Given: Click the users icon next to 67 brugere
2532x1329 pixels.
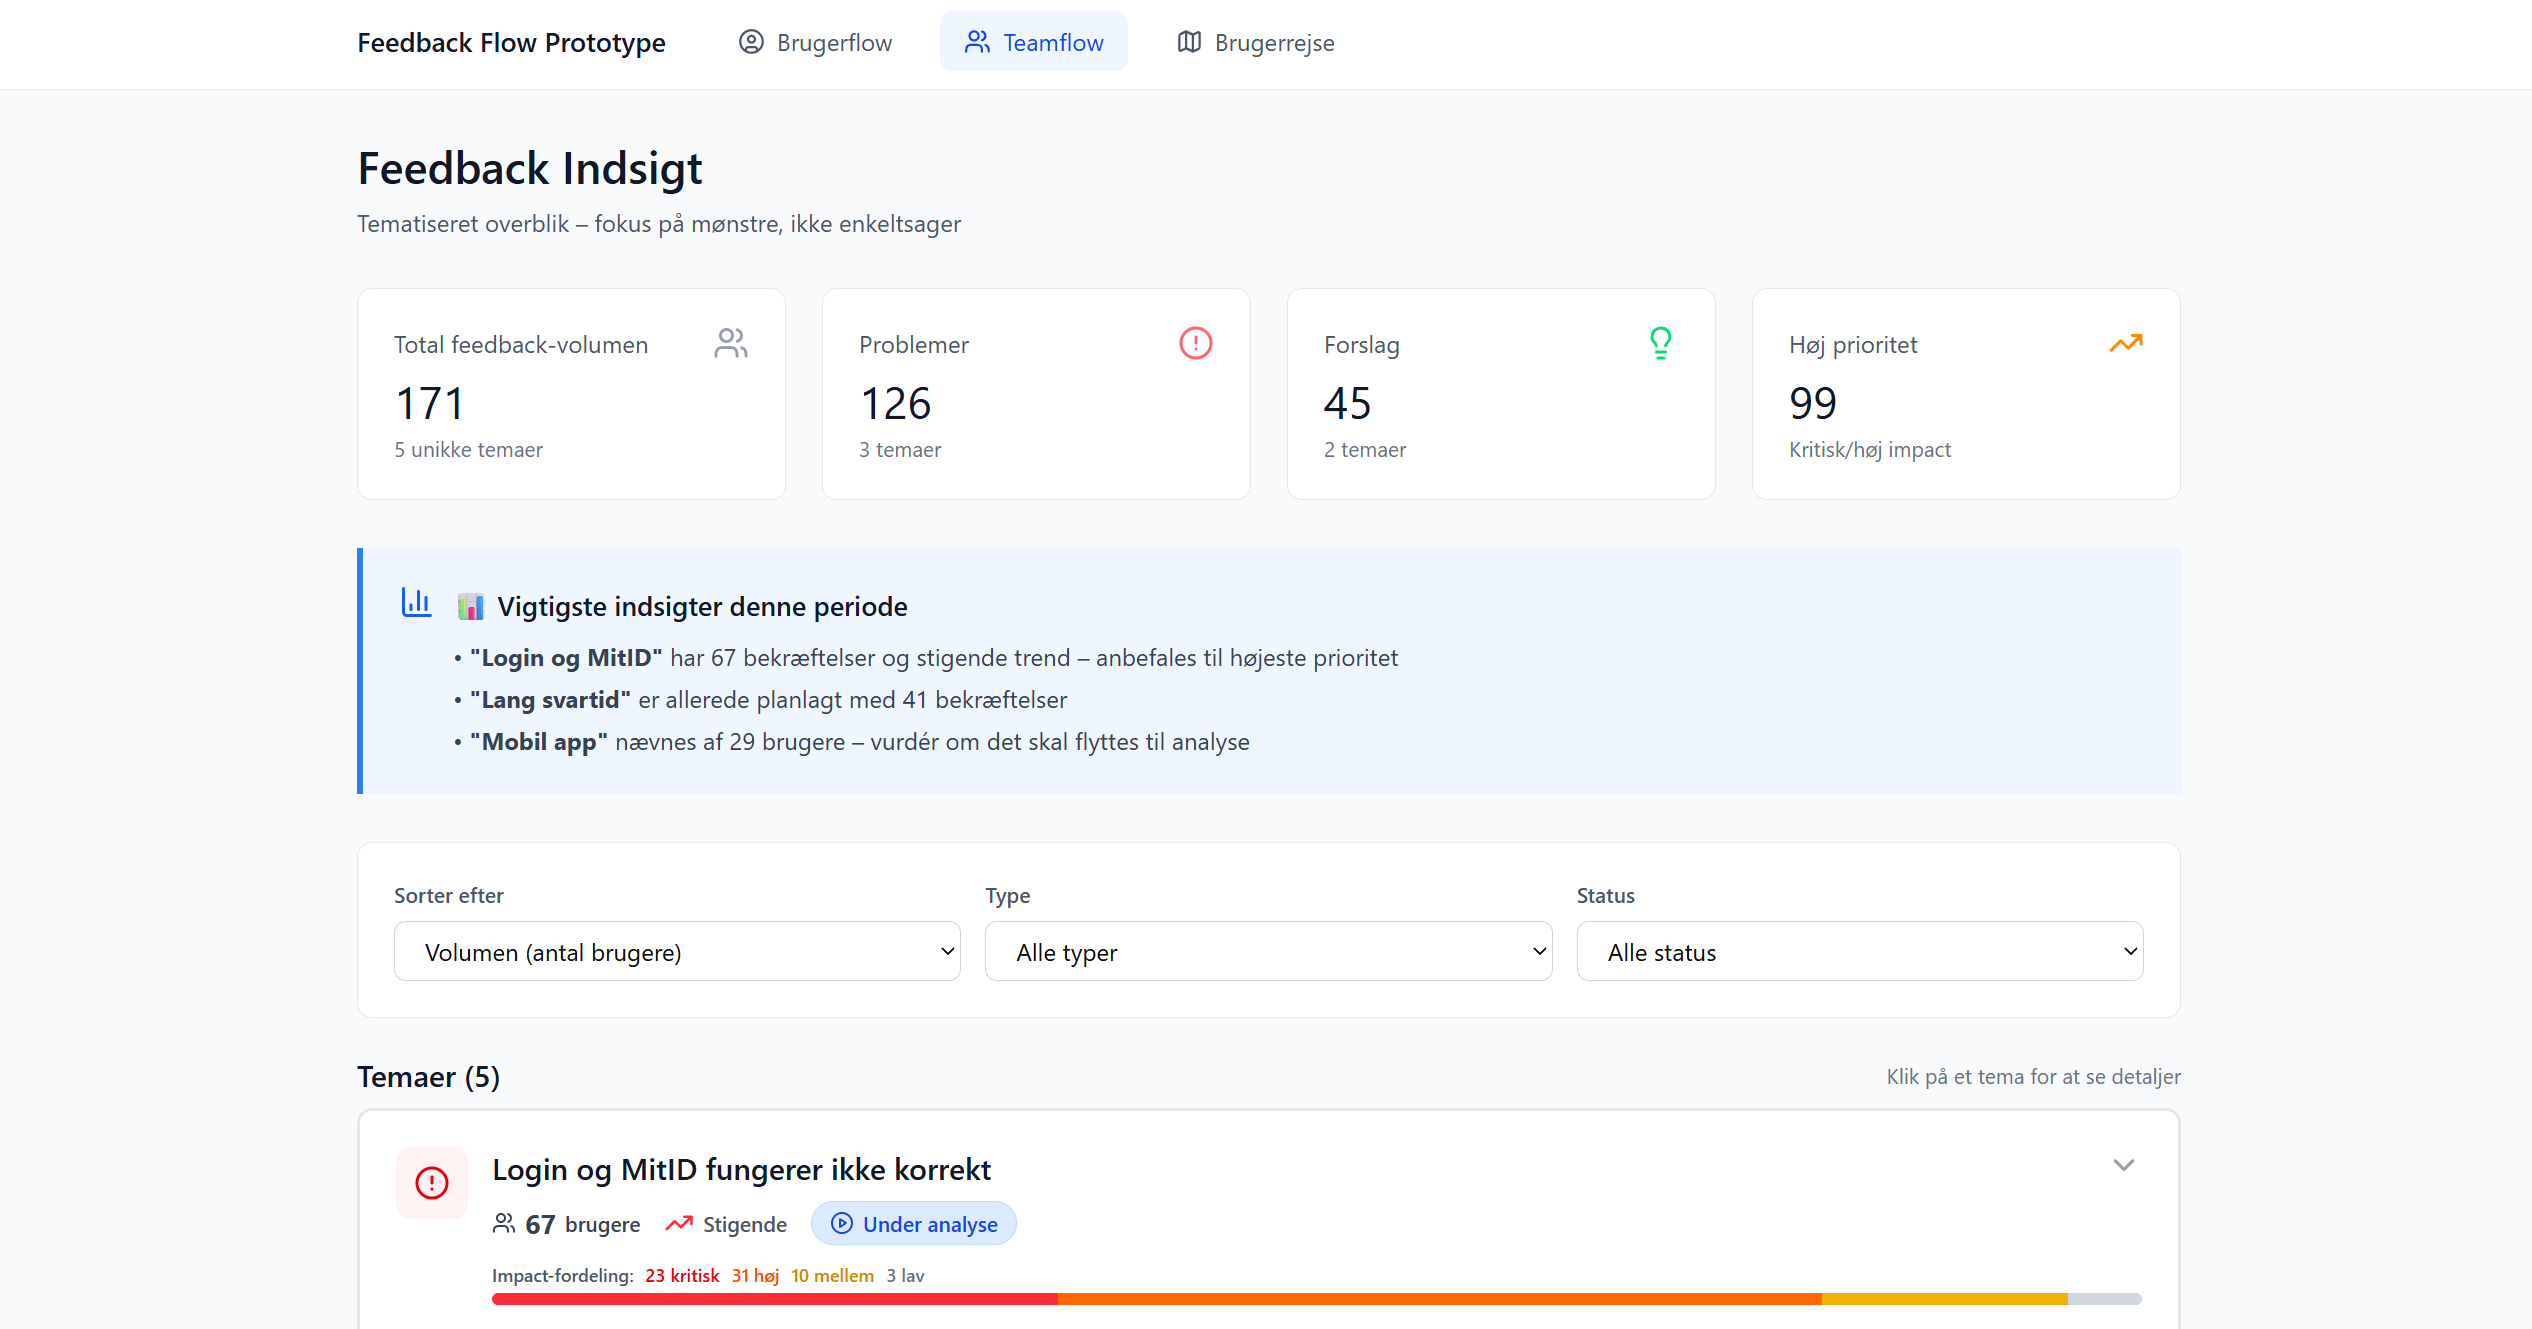Looking at the screenshot, I should [x=504, y=1223].
